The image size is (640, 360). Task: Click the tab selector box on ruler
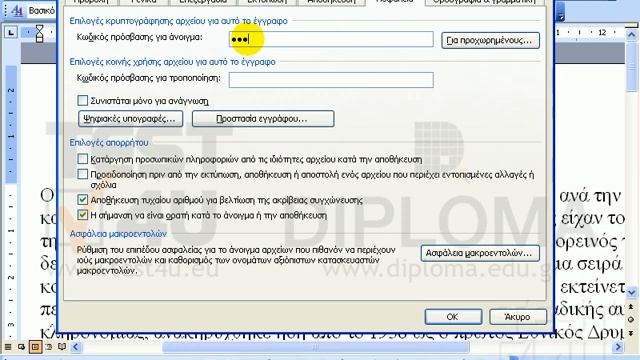(11, 32)
